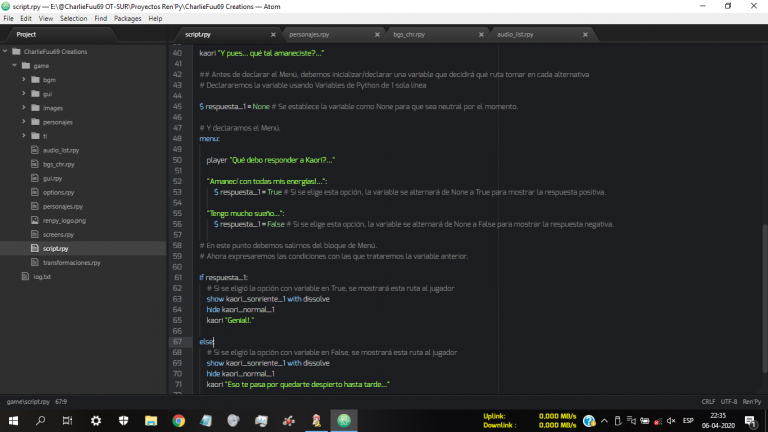768x432 pixels.
Task: Open the Selection menu
Action: (x=73, y=18)
